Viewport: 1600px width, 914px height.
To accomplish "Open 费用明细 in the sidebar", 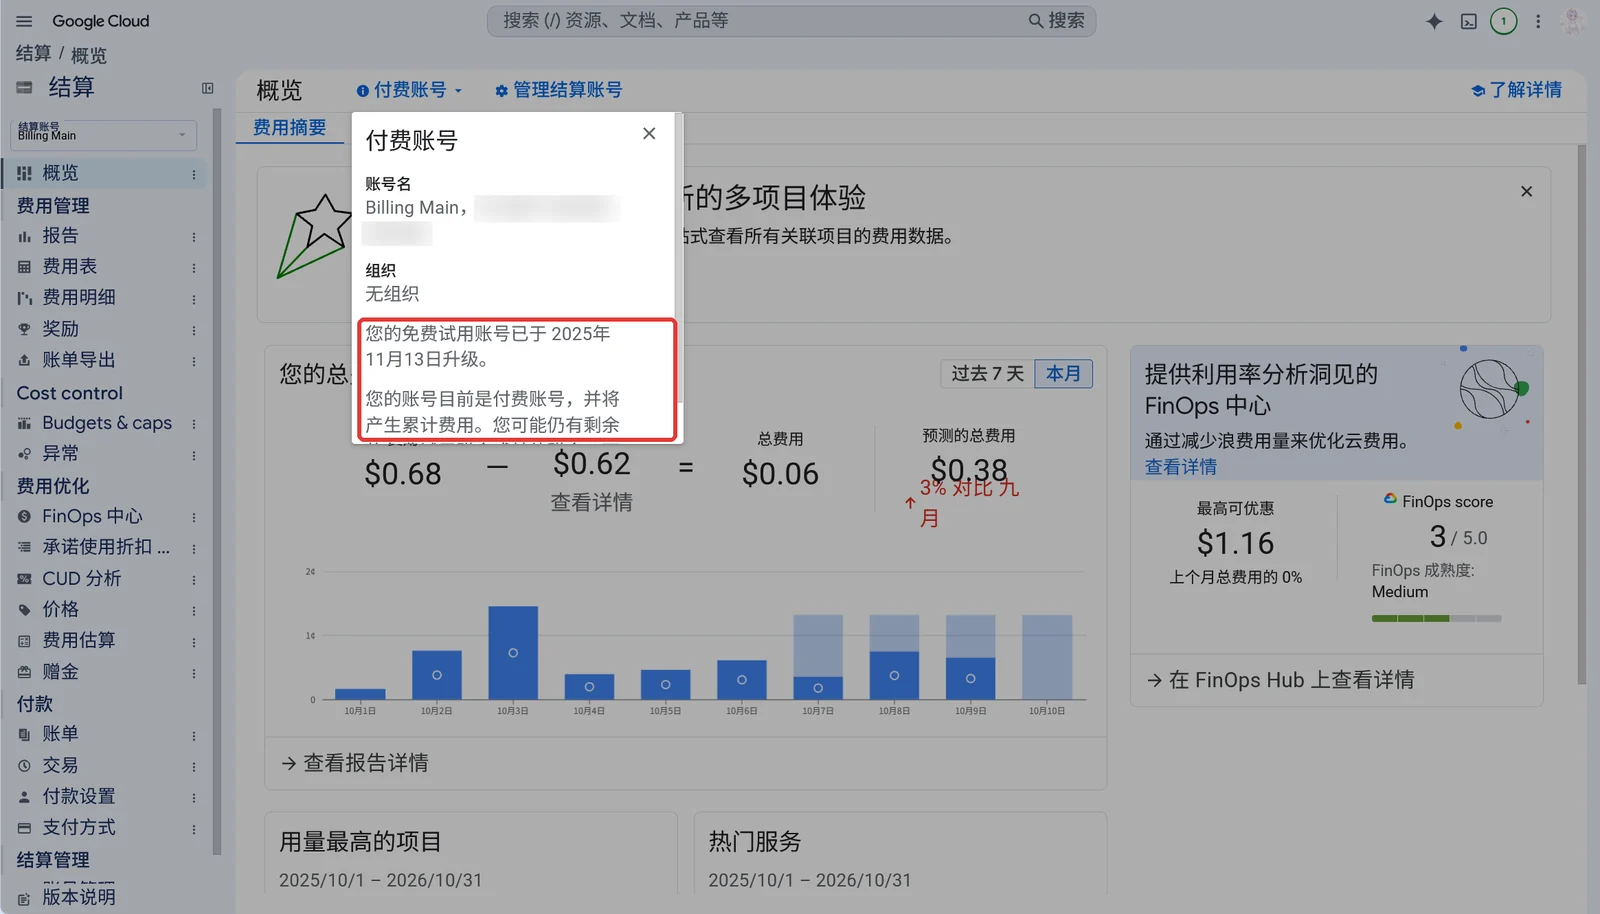I will coord(78,298).
